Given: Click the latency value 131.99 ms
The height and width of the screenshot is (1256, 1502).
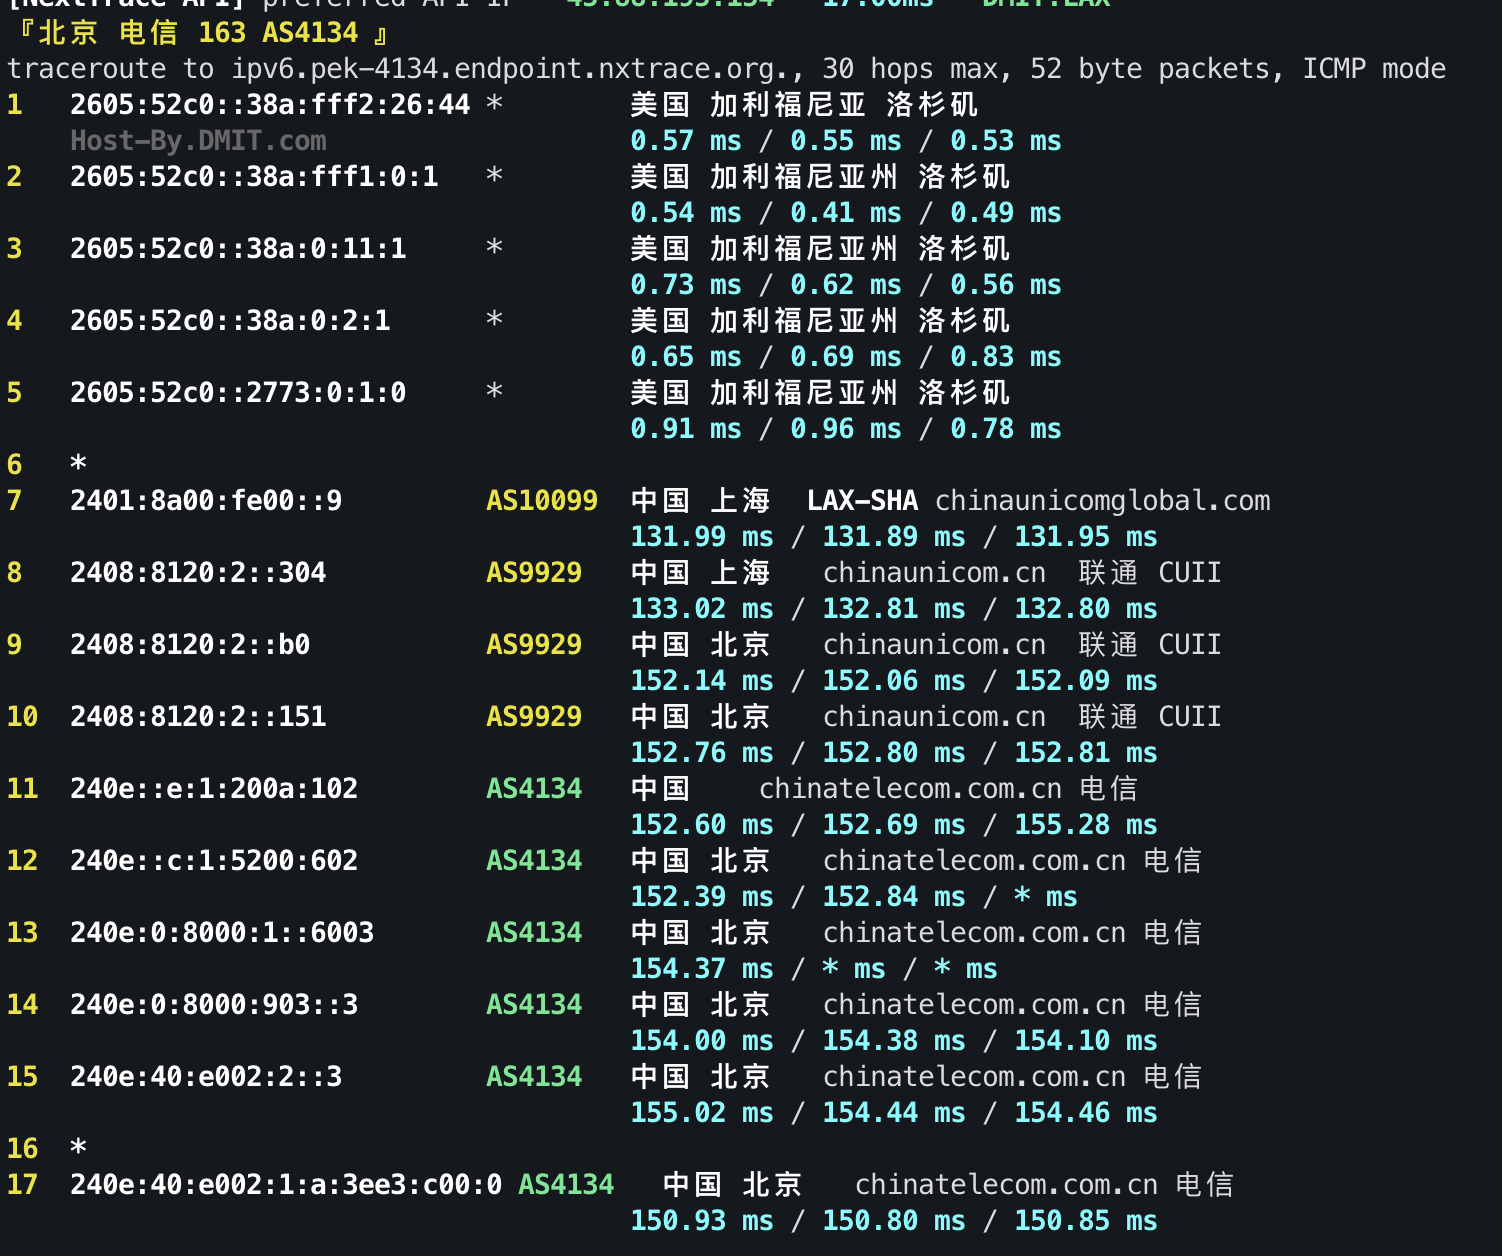Looking at the screenshot, I should pyautogui.click(x=700, y=536).
